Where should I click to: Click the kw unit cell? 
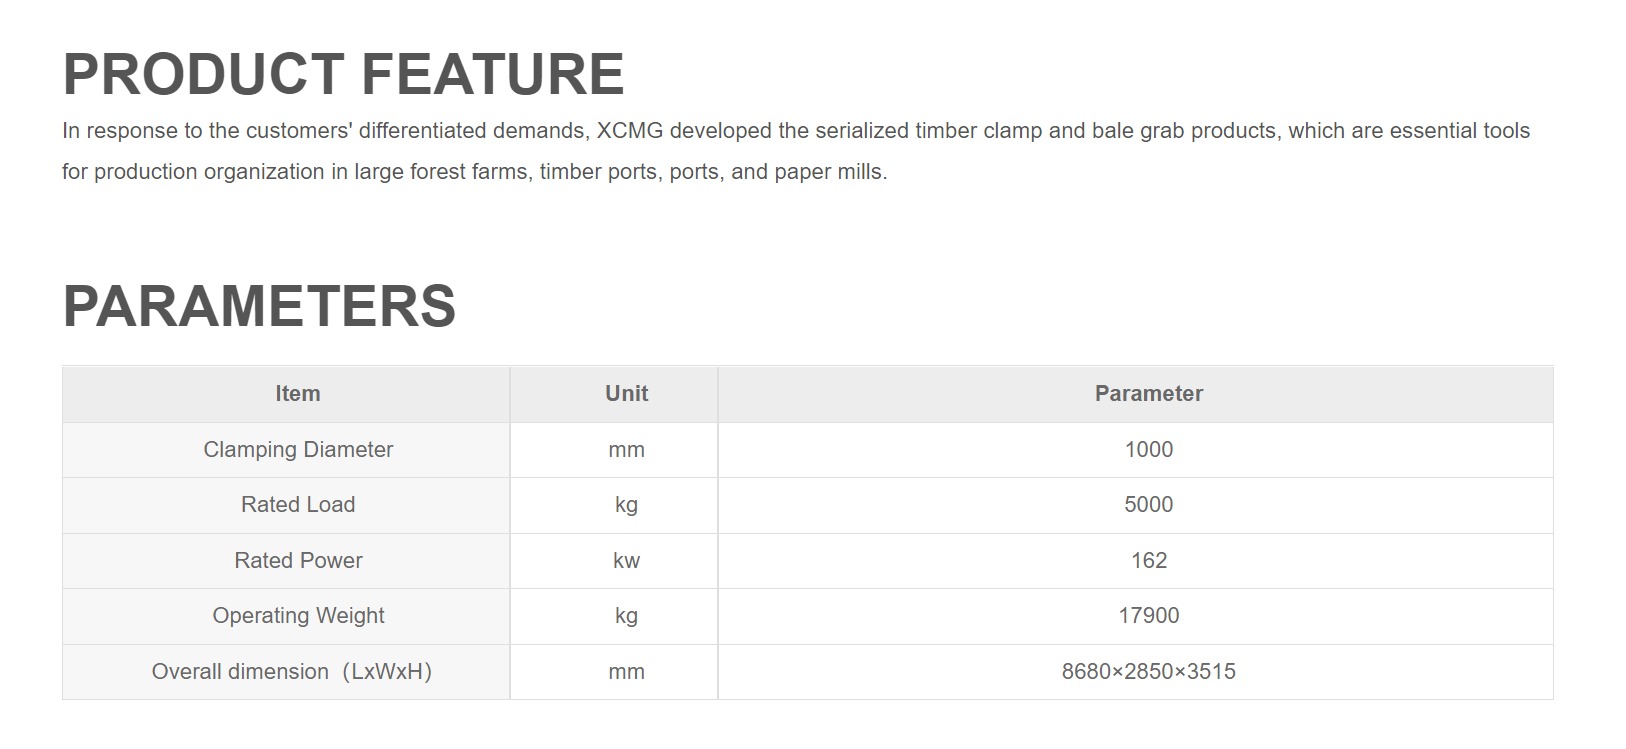click(x=626, y=561)
